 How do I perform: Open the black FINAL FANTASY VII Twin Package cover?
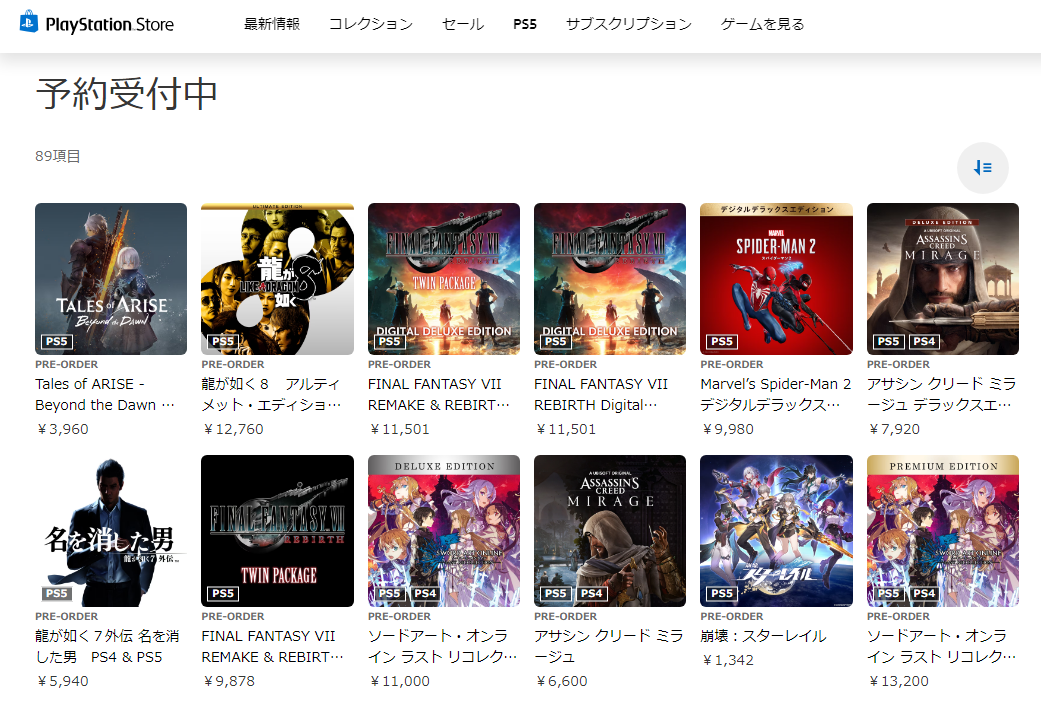click(278, 531)
